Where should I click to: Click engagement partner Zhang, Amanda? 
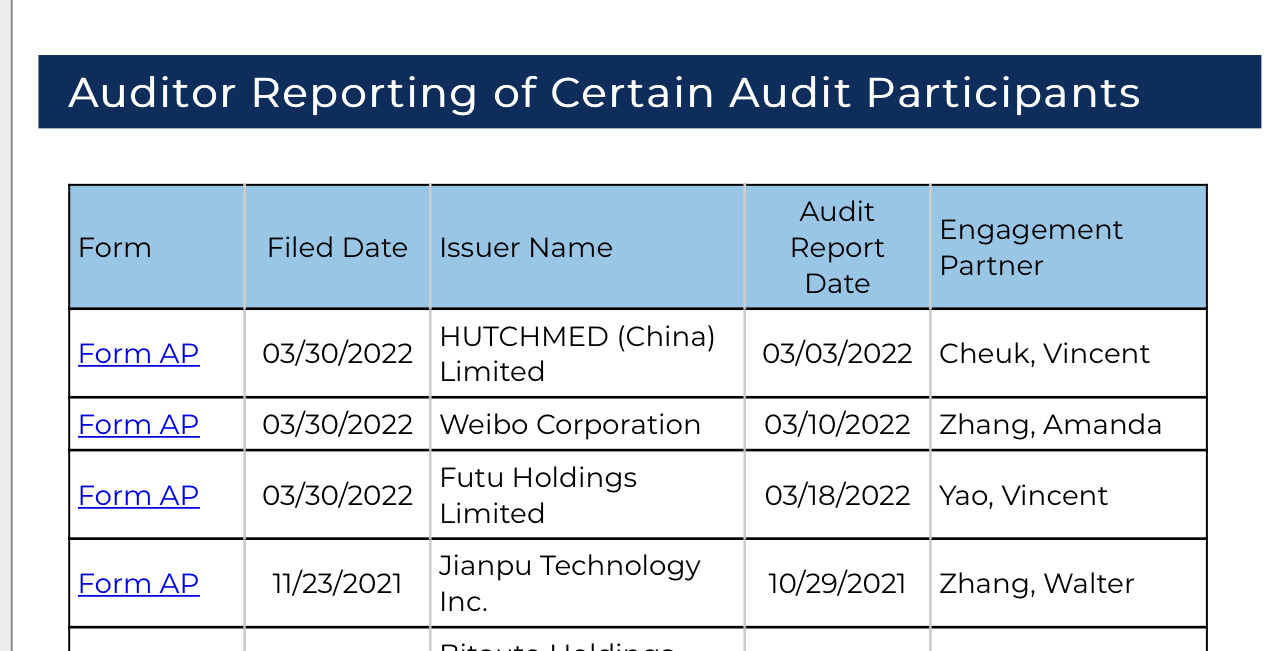pyautogui.click(x=1050, y=425)
